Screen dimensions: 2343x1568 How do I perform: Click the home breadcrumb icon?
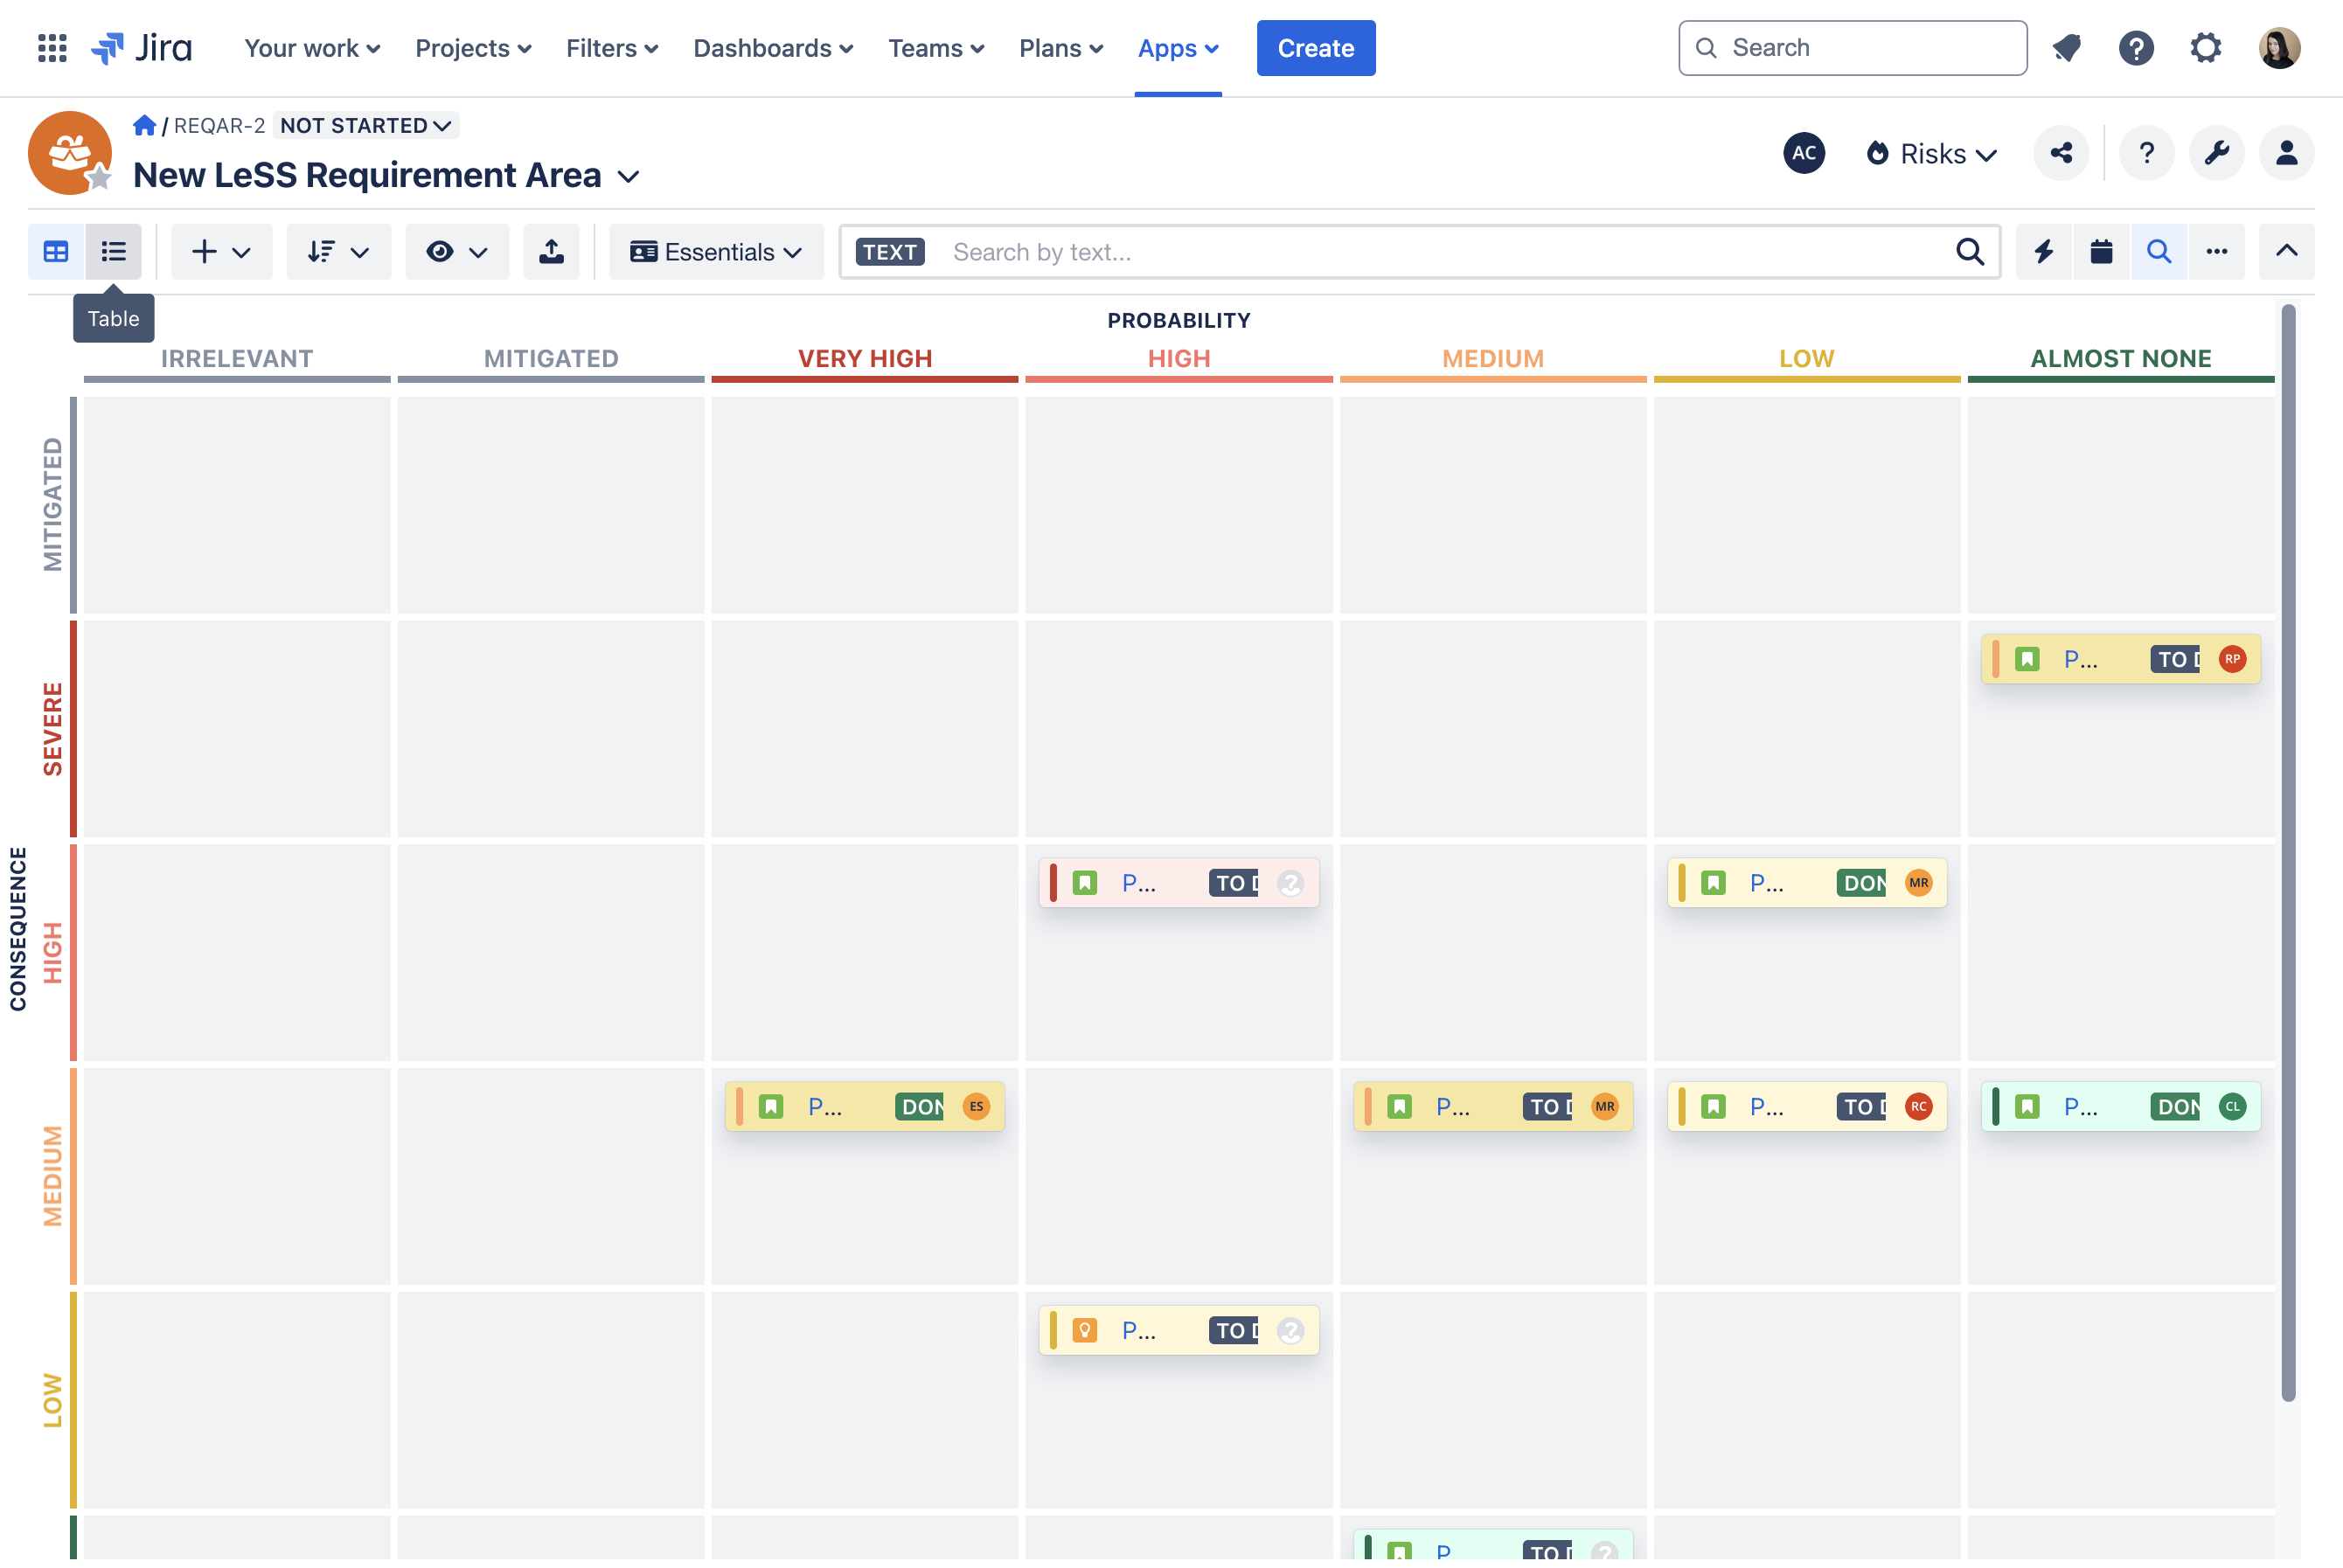(x=144, y=125)
